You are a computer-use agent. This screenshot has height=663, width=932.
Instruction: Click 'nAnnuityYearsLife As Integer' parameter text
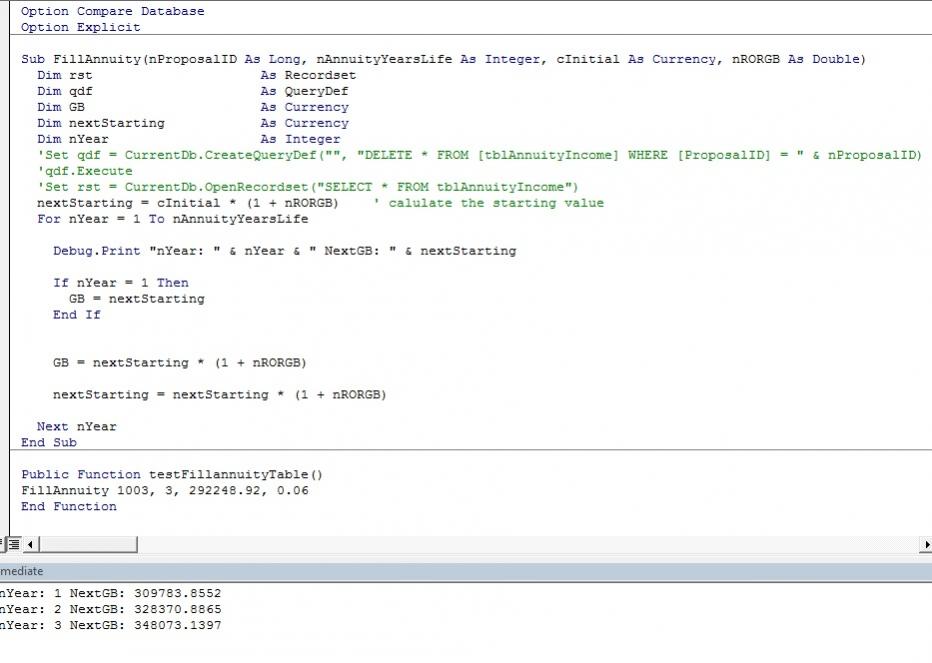(x=428, y=59)
